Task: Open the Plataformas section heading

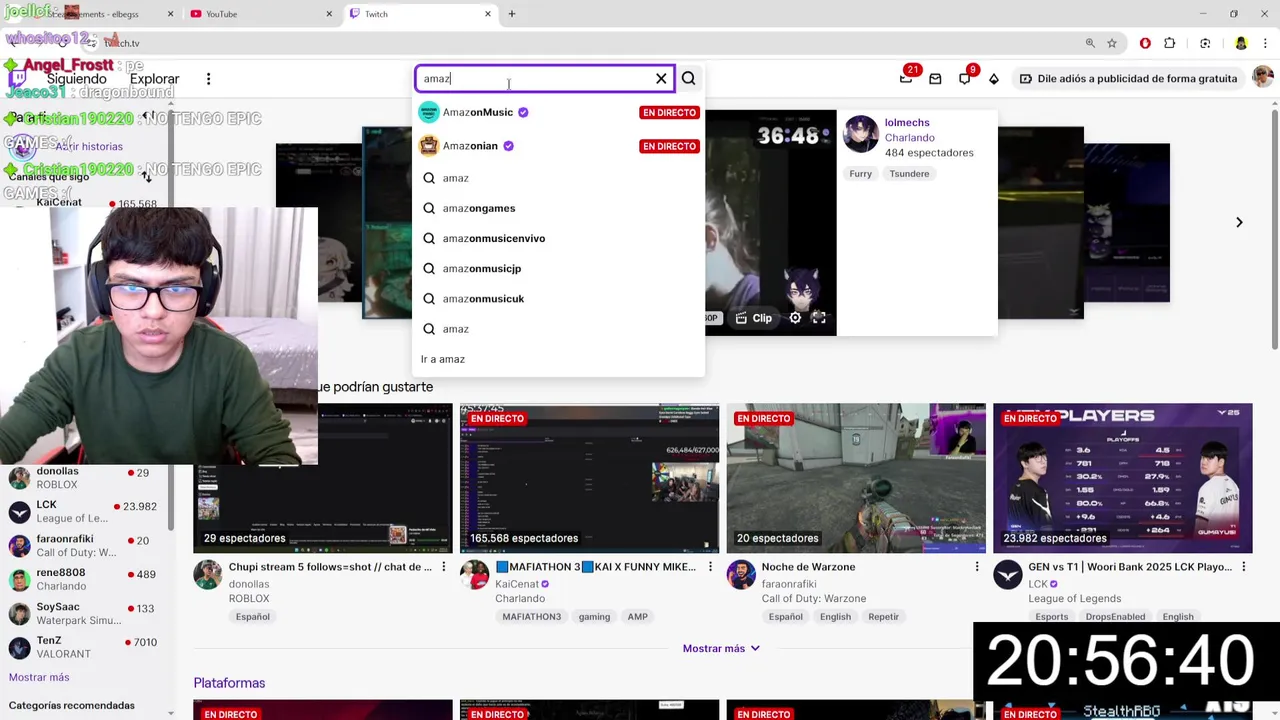Action: (229, 683)
